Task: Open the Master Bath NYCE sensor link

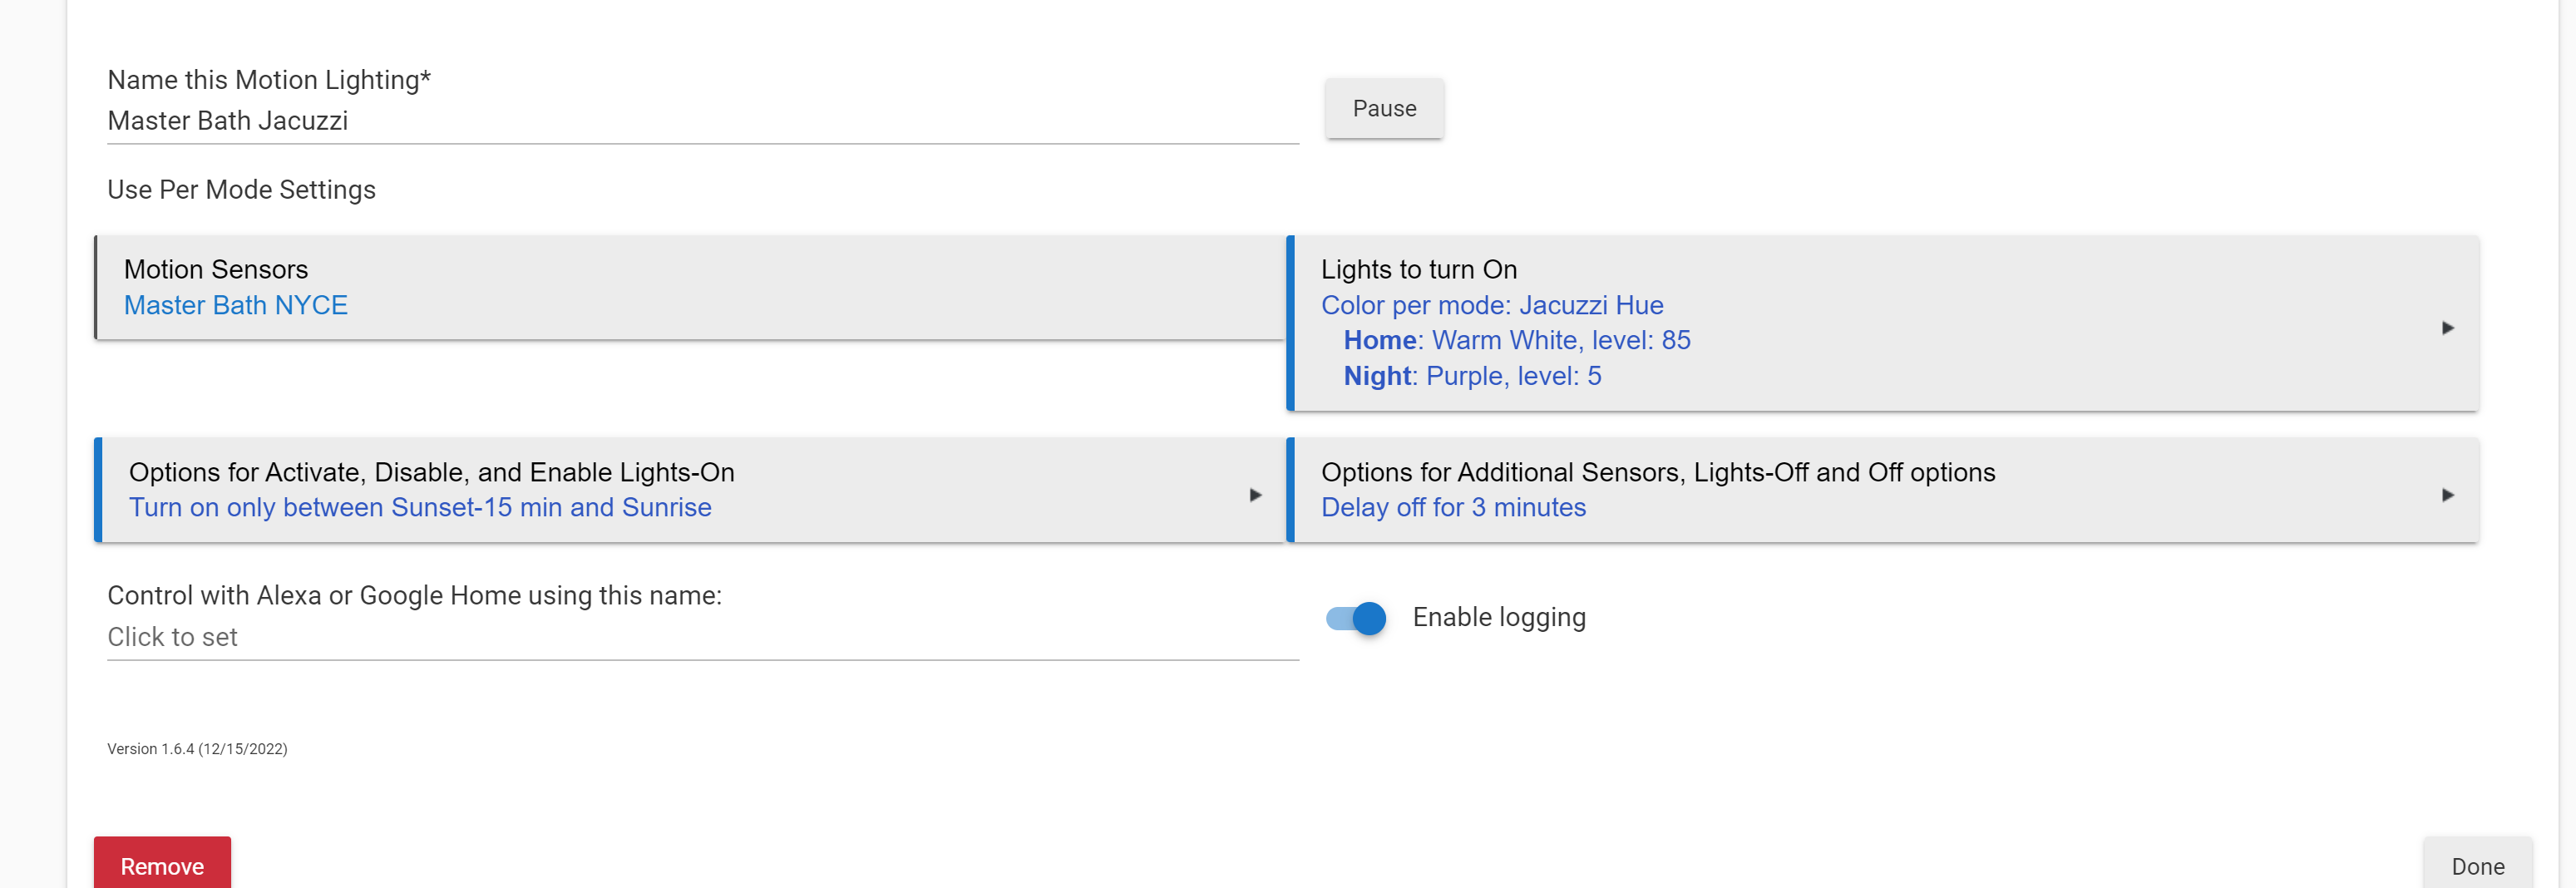Action: (236, 305)
